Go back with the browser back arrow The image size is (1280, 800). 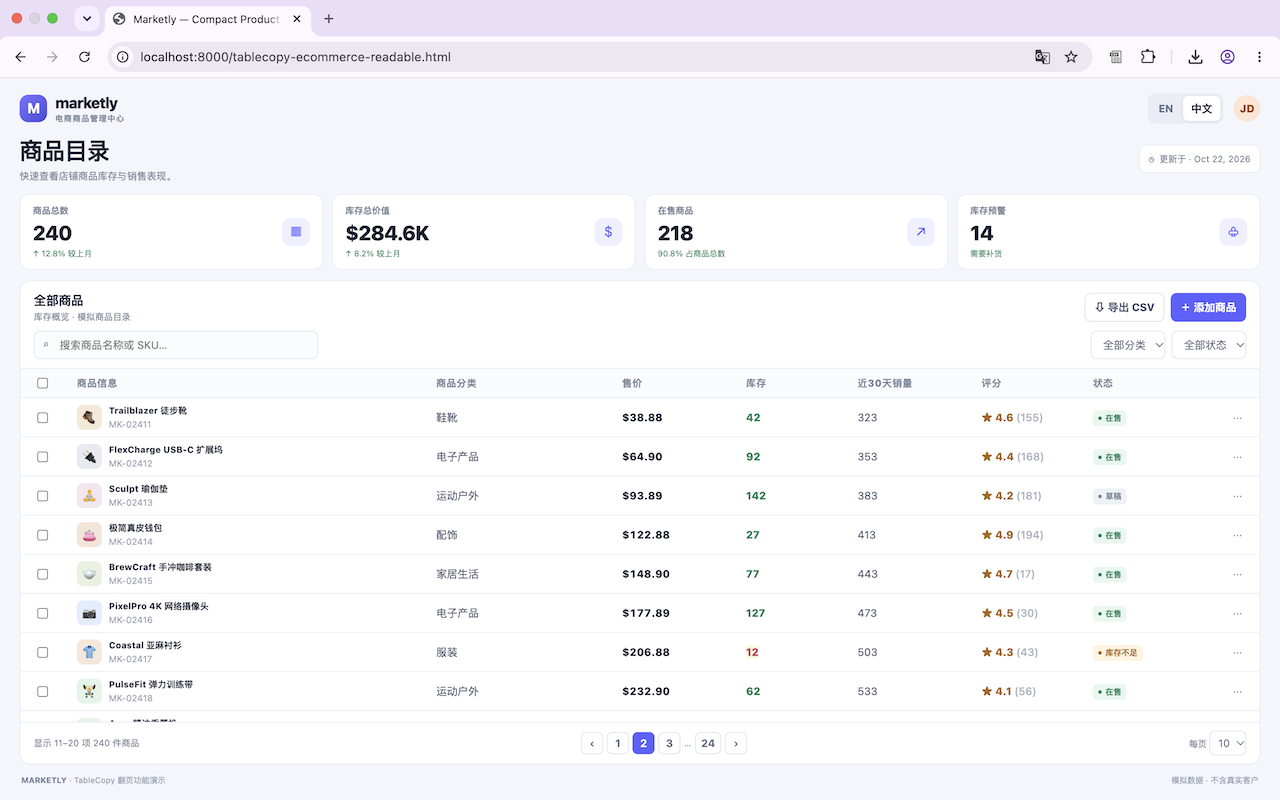pyautogui.click(x=21, y=57)
